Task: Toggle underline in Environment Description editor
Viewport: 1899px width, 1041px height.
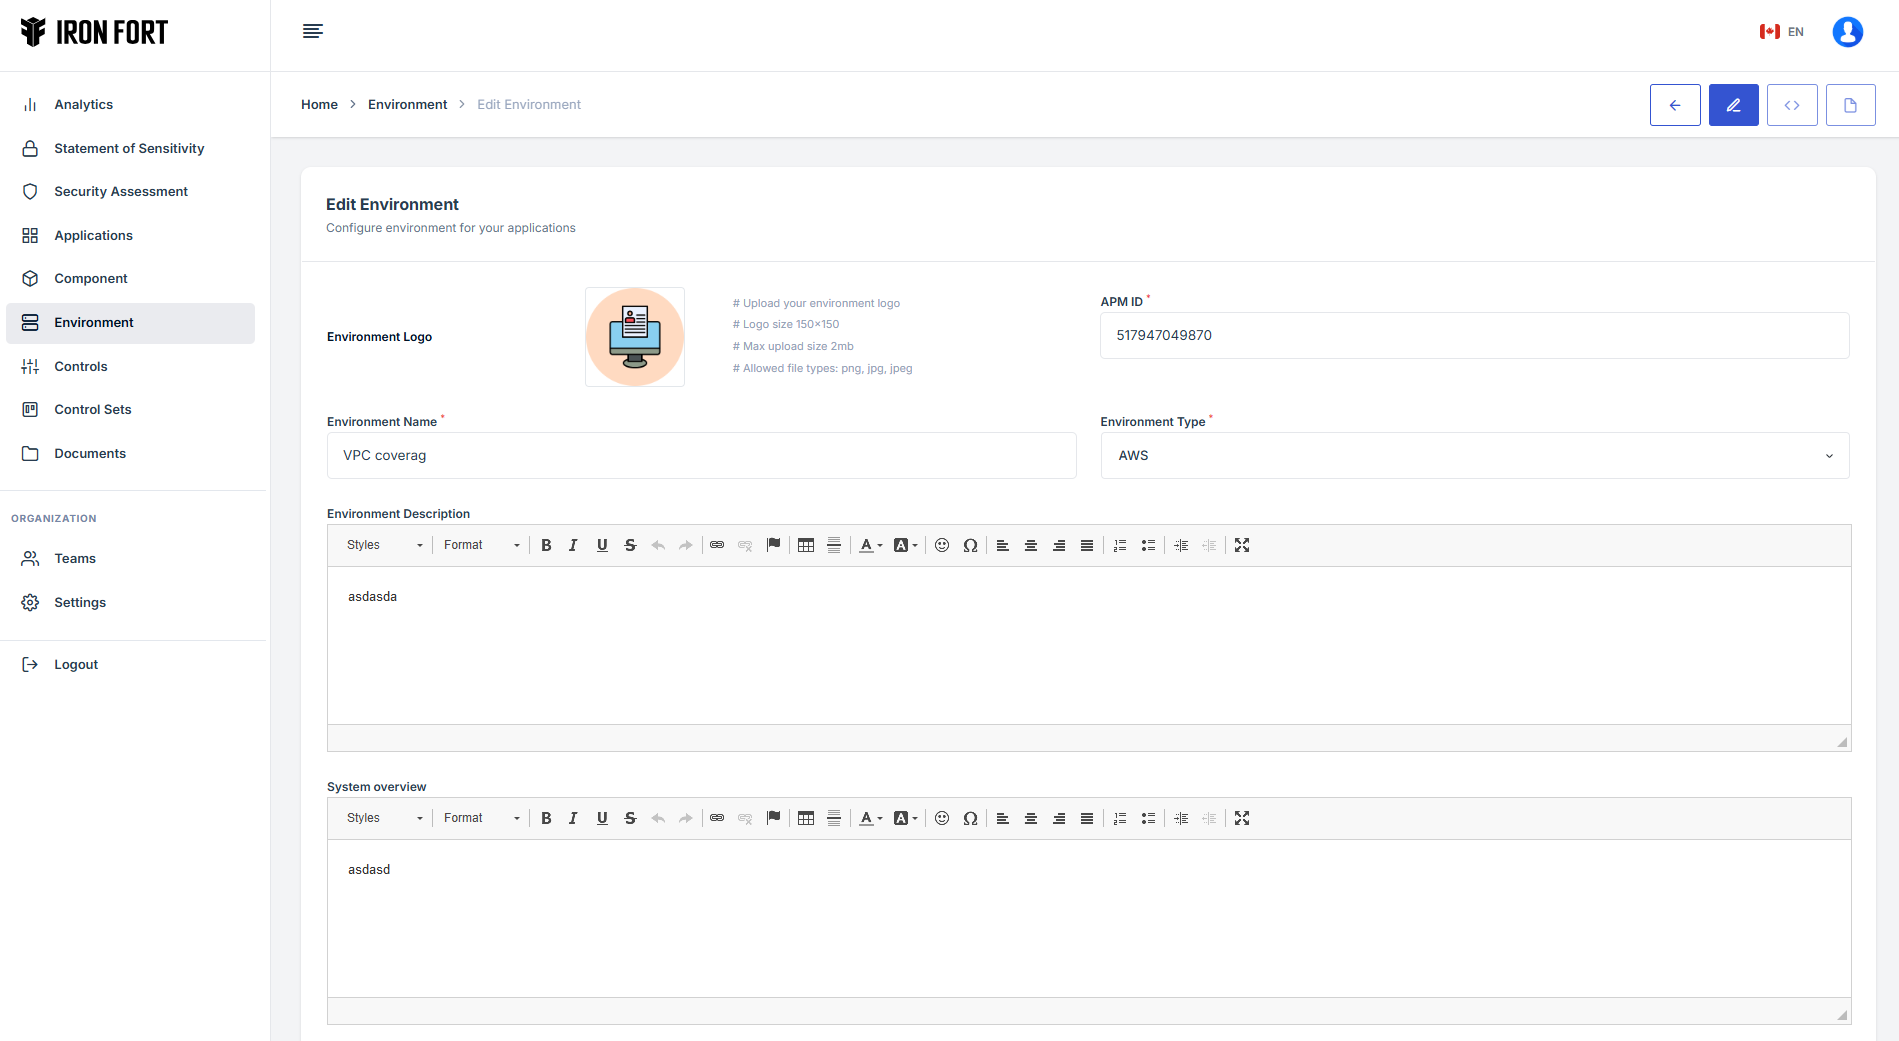Action: [602, 545]
